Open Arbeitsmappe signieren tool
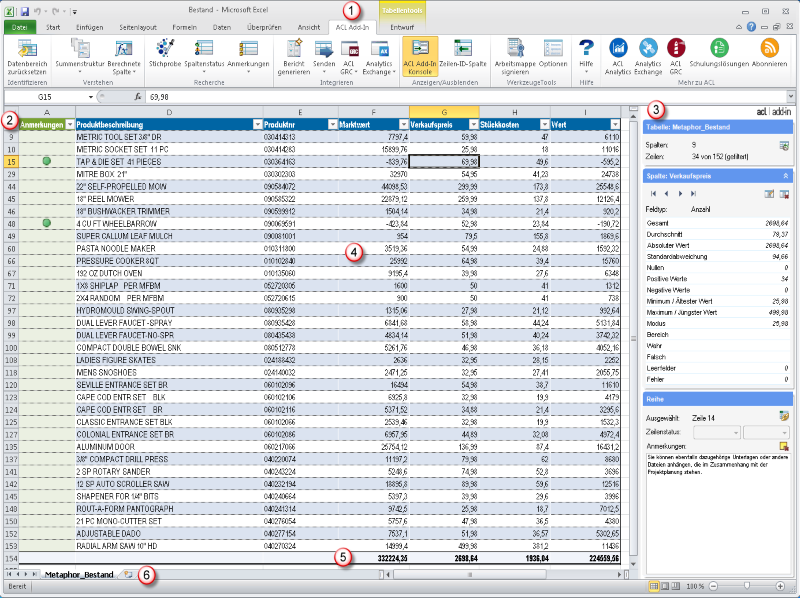 [x=514, y=48]
